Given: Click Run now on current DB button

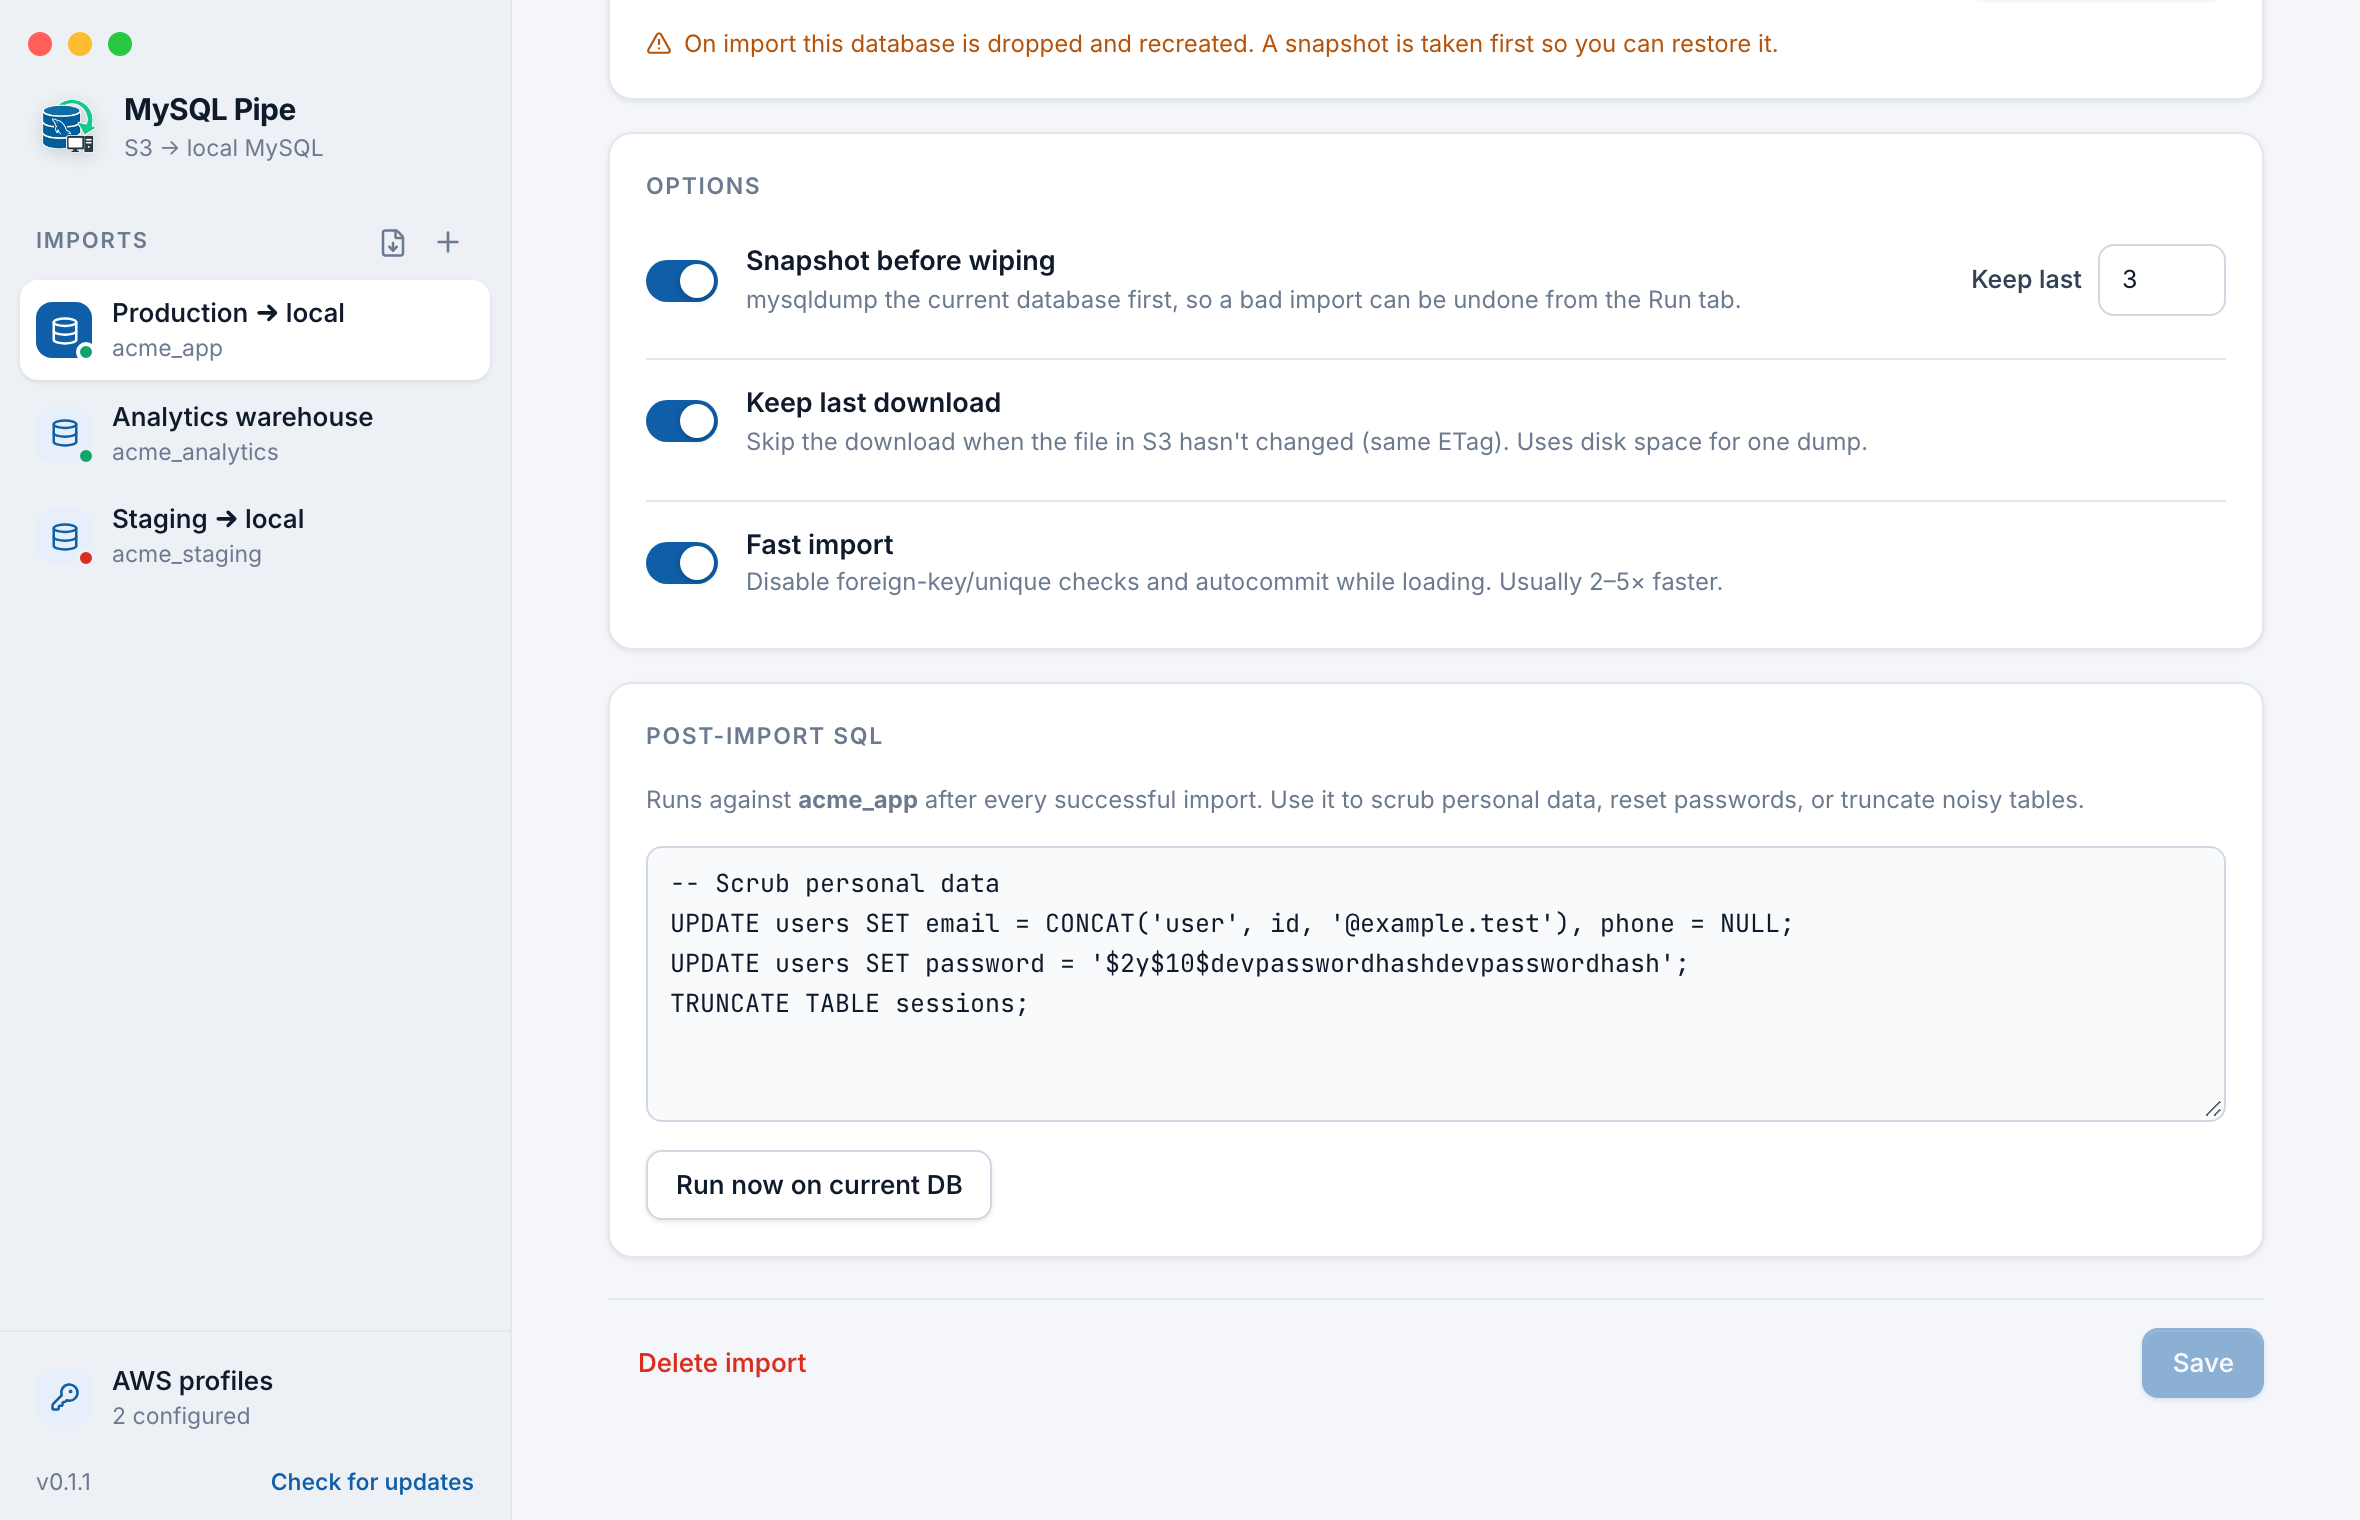Looking at the screenshot, I should point(819,1185).
